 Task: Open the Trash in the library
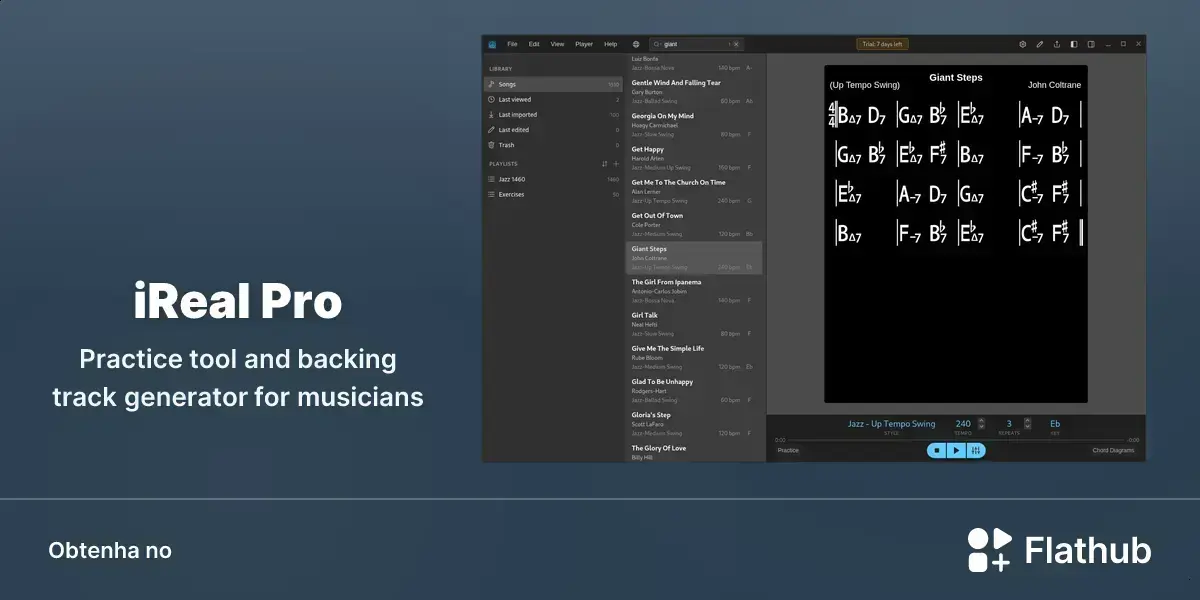553,145
